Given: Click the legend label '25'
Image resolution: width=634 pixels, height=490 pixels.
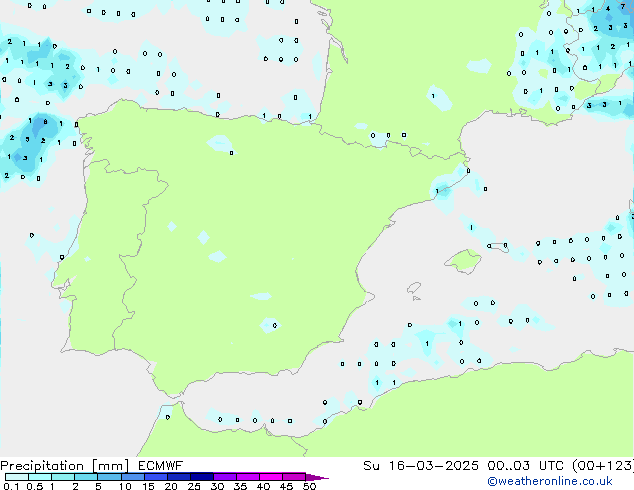Looking at the screenshot, I should pos(194,486).
